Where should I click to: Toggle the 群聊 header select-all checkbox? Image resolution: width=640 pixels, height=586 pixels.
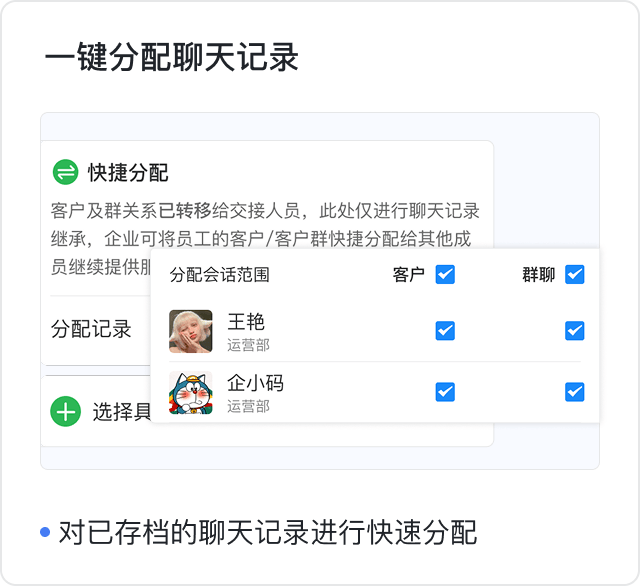coord(574,274)
